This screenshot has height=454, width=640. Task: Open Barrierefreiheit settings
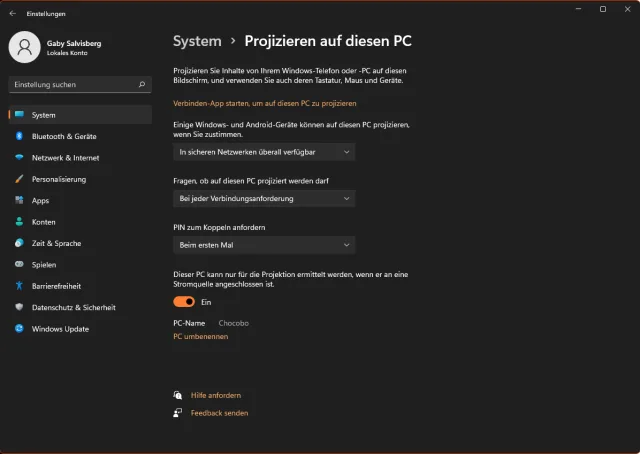coord(80,286)
